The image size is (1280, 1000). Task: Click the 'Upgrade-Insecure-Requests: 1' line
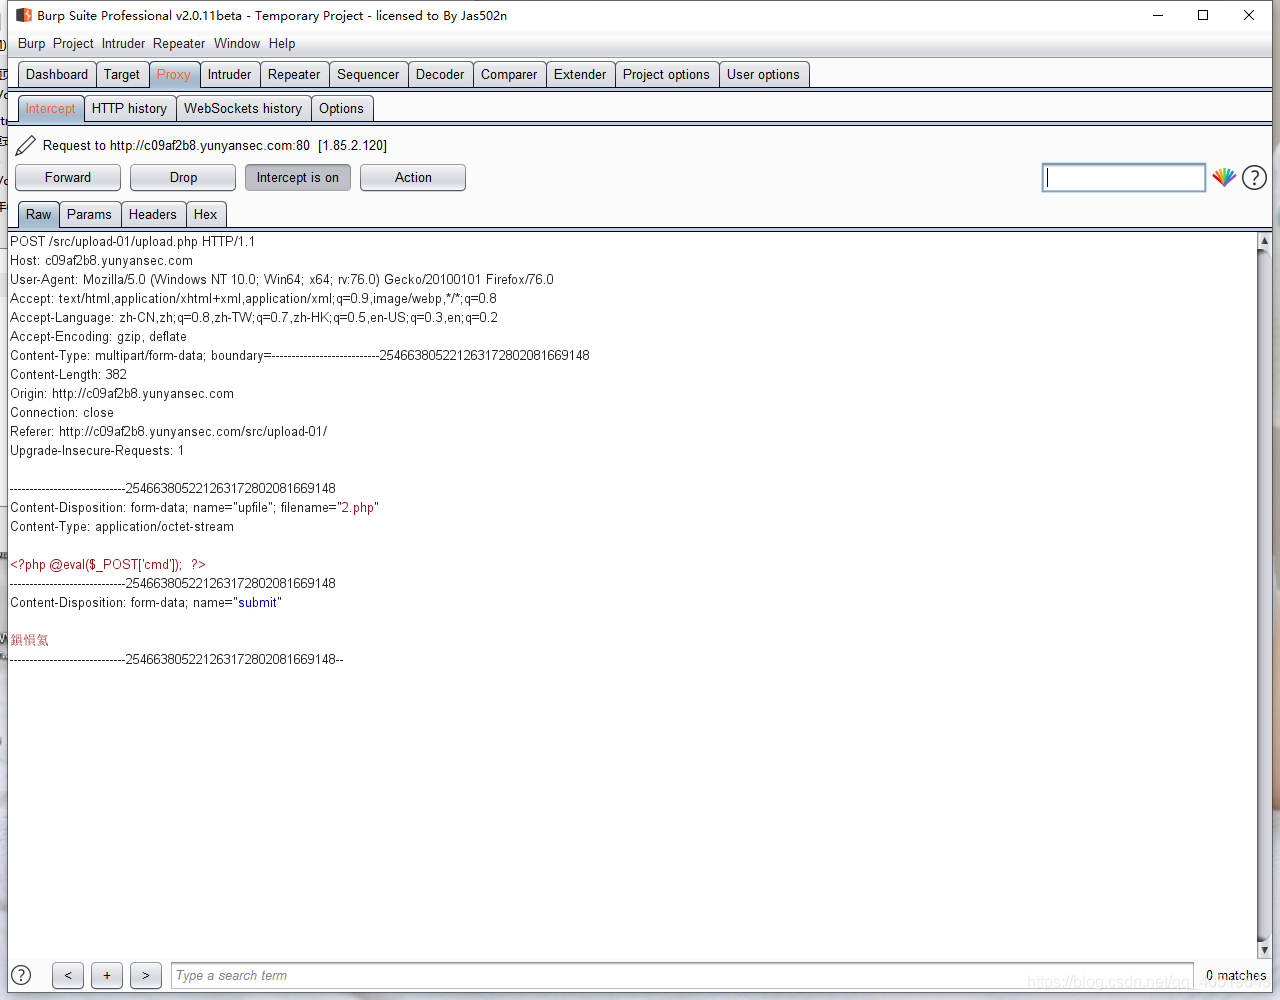coord(97,451)
